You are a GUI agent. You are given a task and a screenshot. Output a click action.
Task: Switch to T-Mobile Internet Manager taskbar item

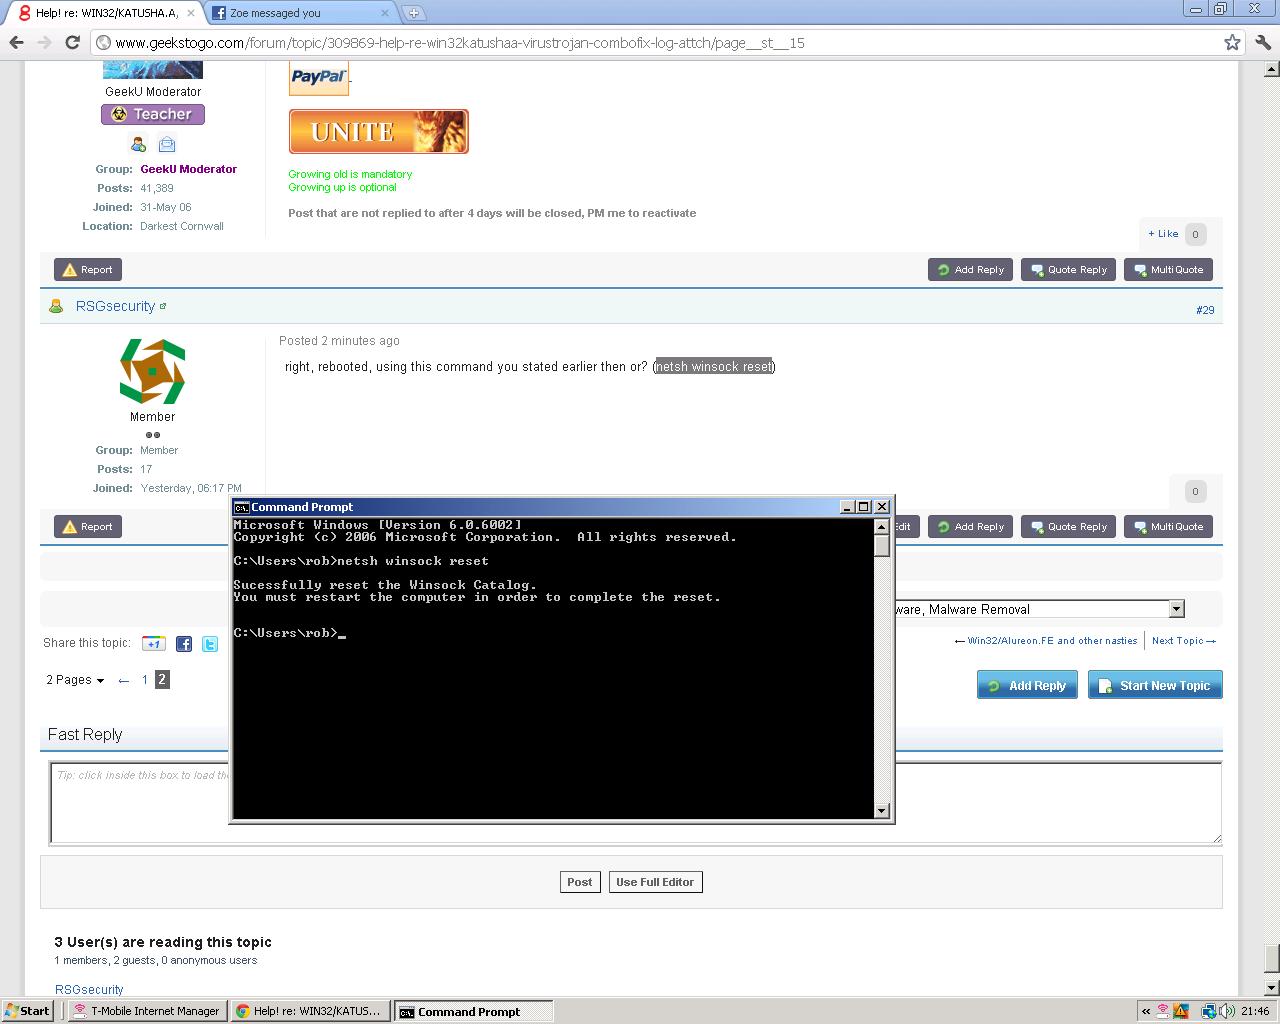tap(146, 1011)
